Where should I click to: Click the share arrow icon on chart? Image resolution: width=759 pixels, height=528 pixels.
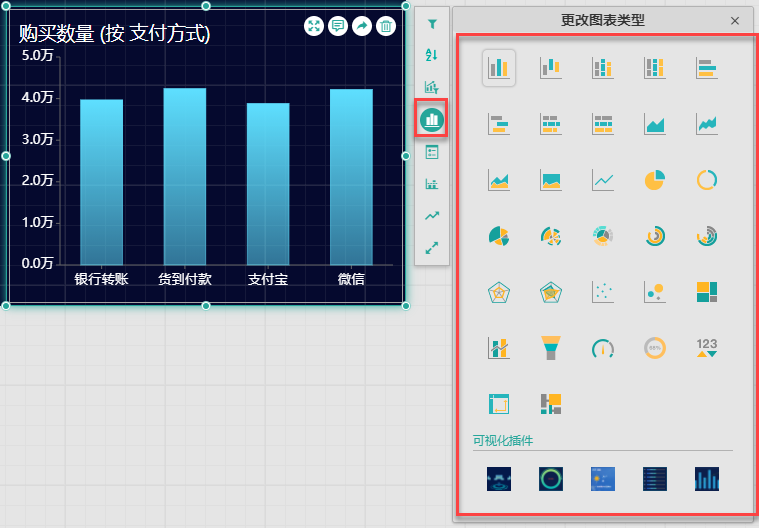click(362, 26)
